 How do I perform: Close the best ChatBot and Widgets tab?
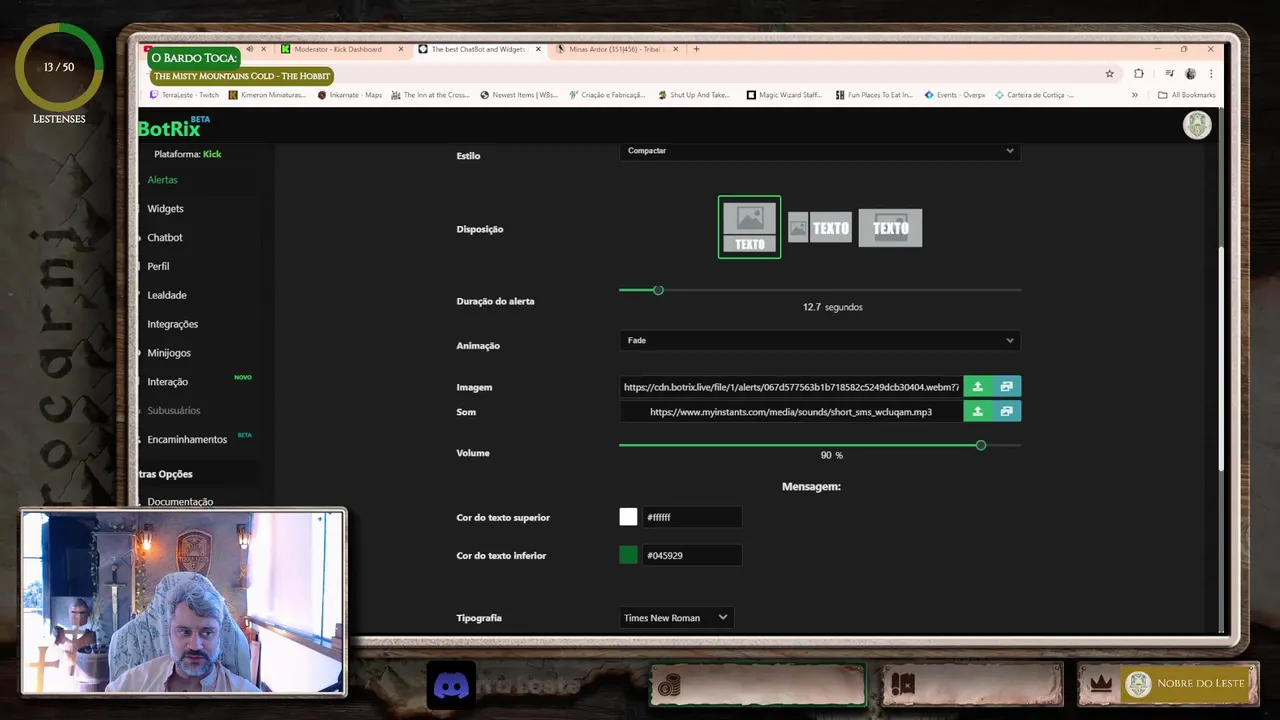[538, 49]
